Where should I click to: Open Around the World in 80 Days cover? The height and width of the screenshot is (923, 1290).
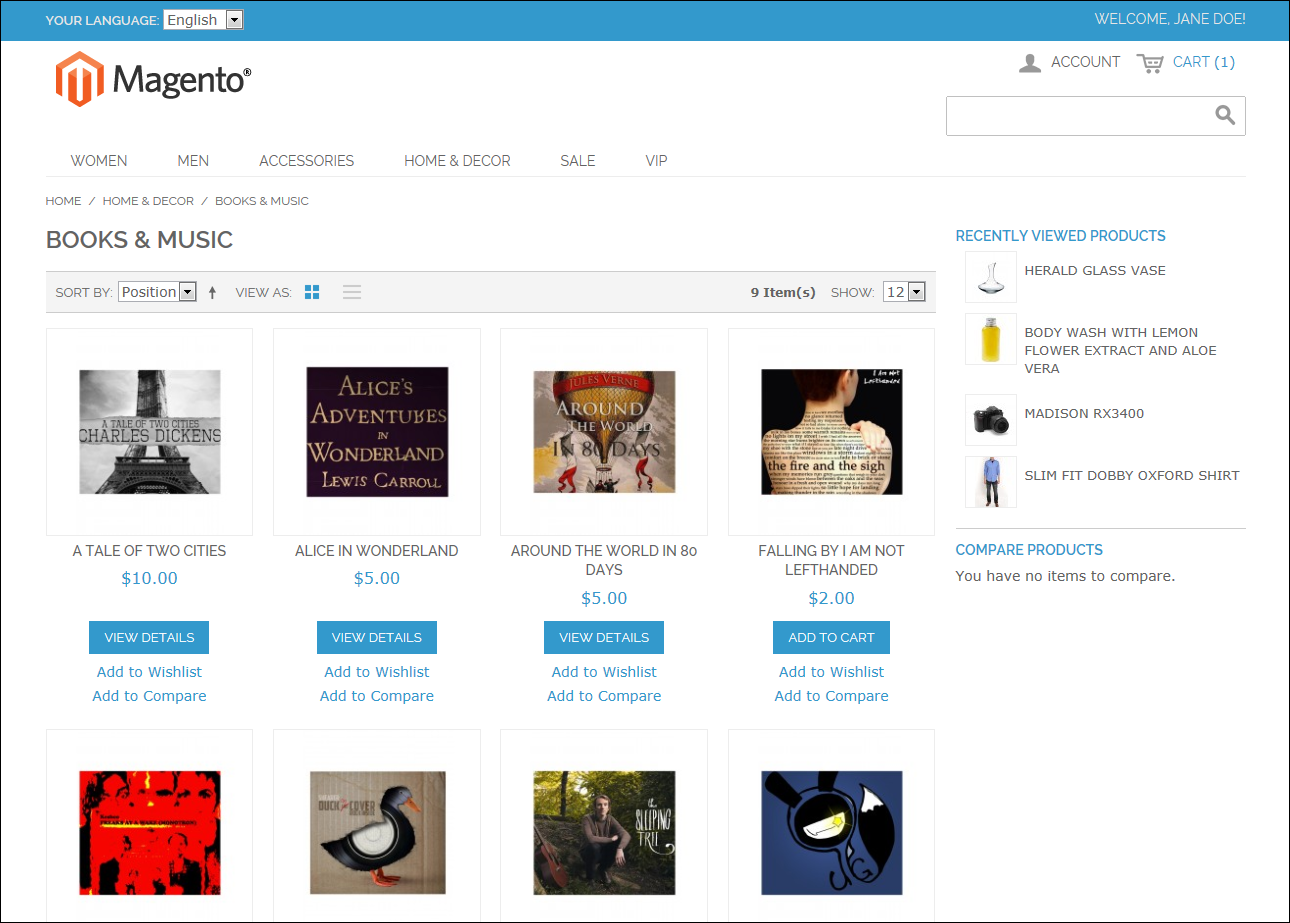604,432
